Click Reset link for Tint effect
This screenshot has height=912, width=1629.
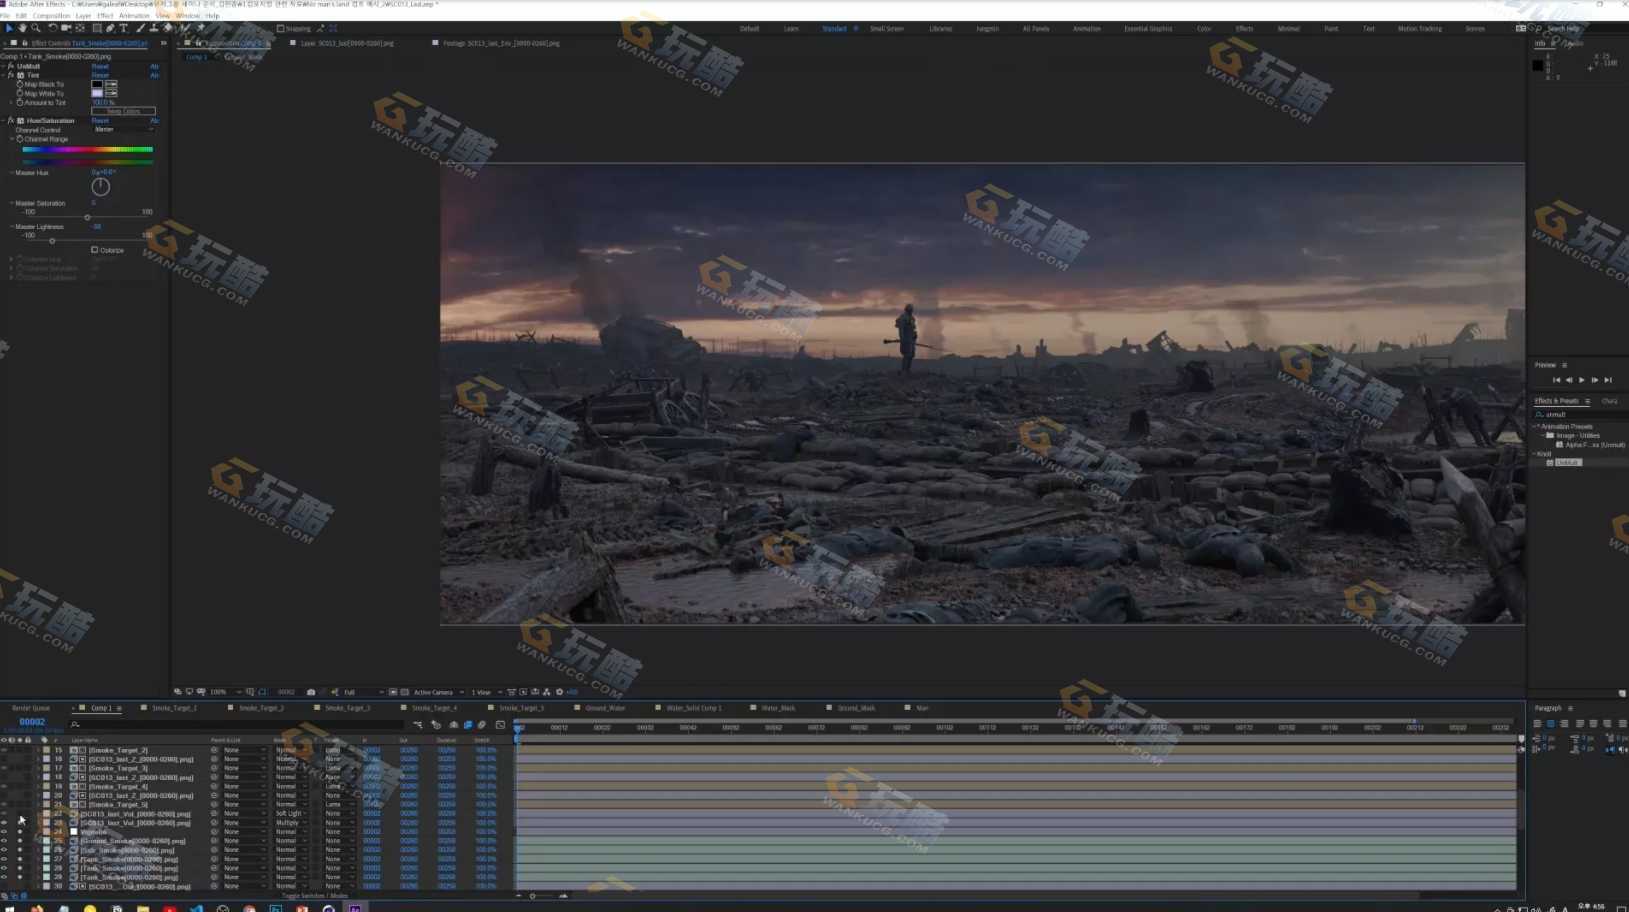(x=100, y=75)
